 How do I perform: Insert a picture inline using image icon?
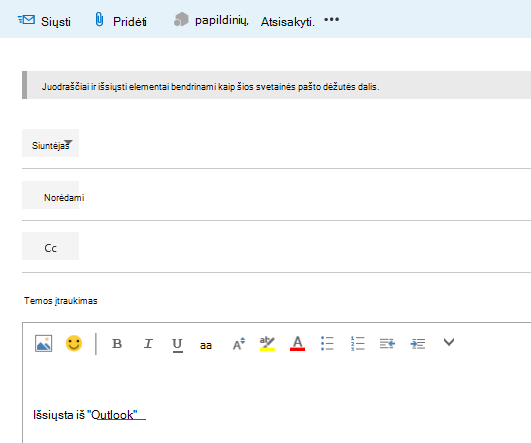[x=44, y=343]
